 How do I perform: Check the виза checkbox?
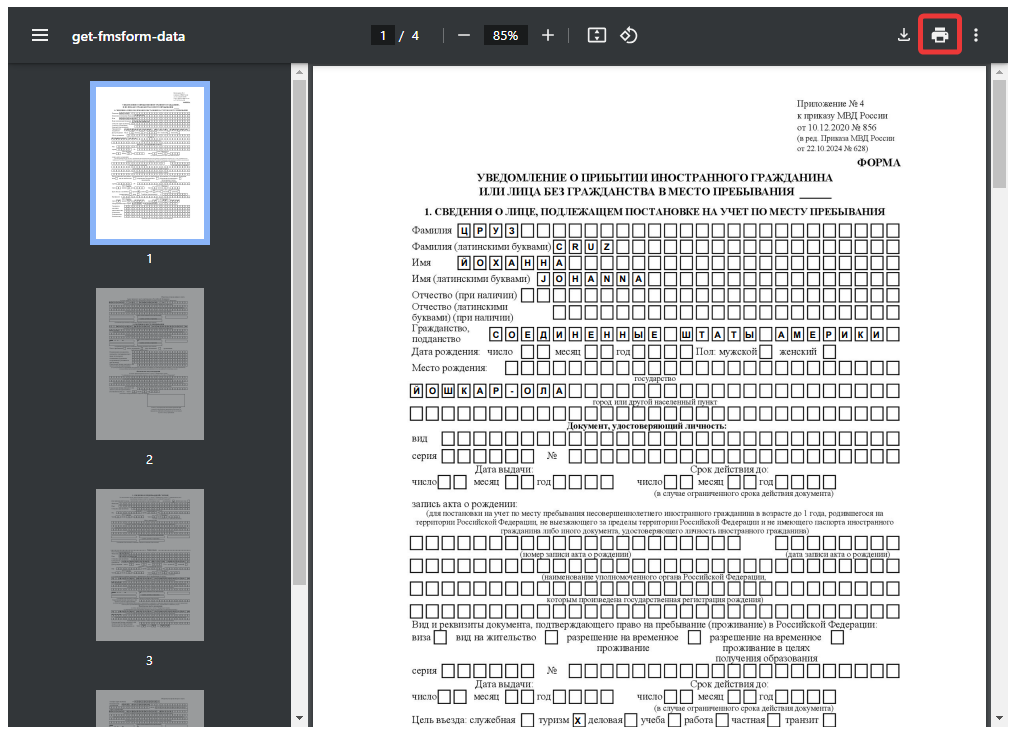coord(440,637)
